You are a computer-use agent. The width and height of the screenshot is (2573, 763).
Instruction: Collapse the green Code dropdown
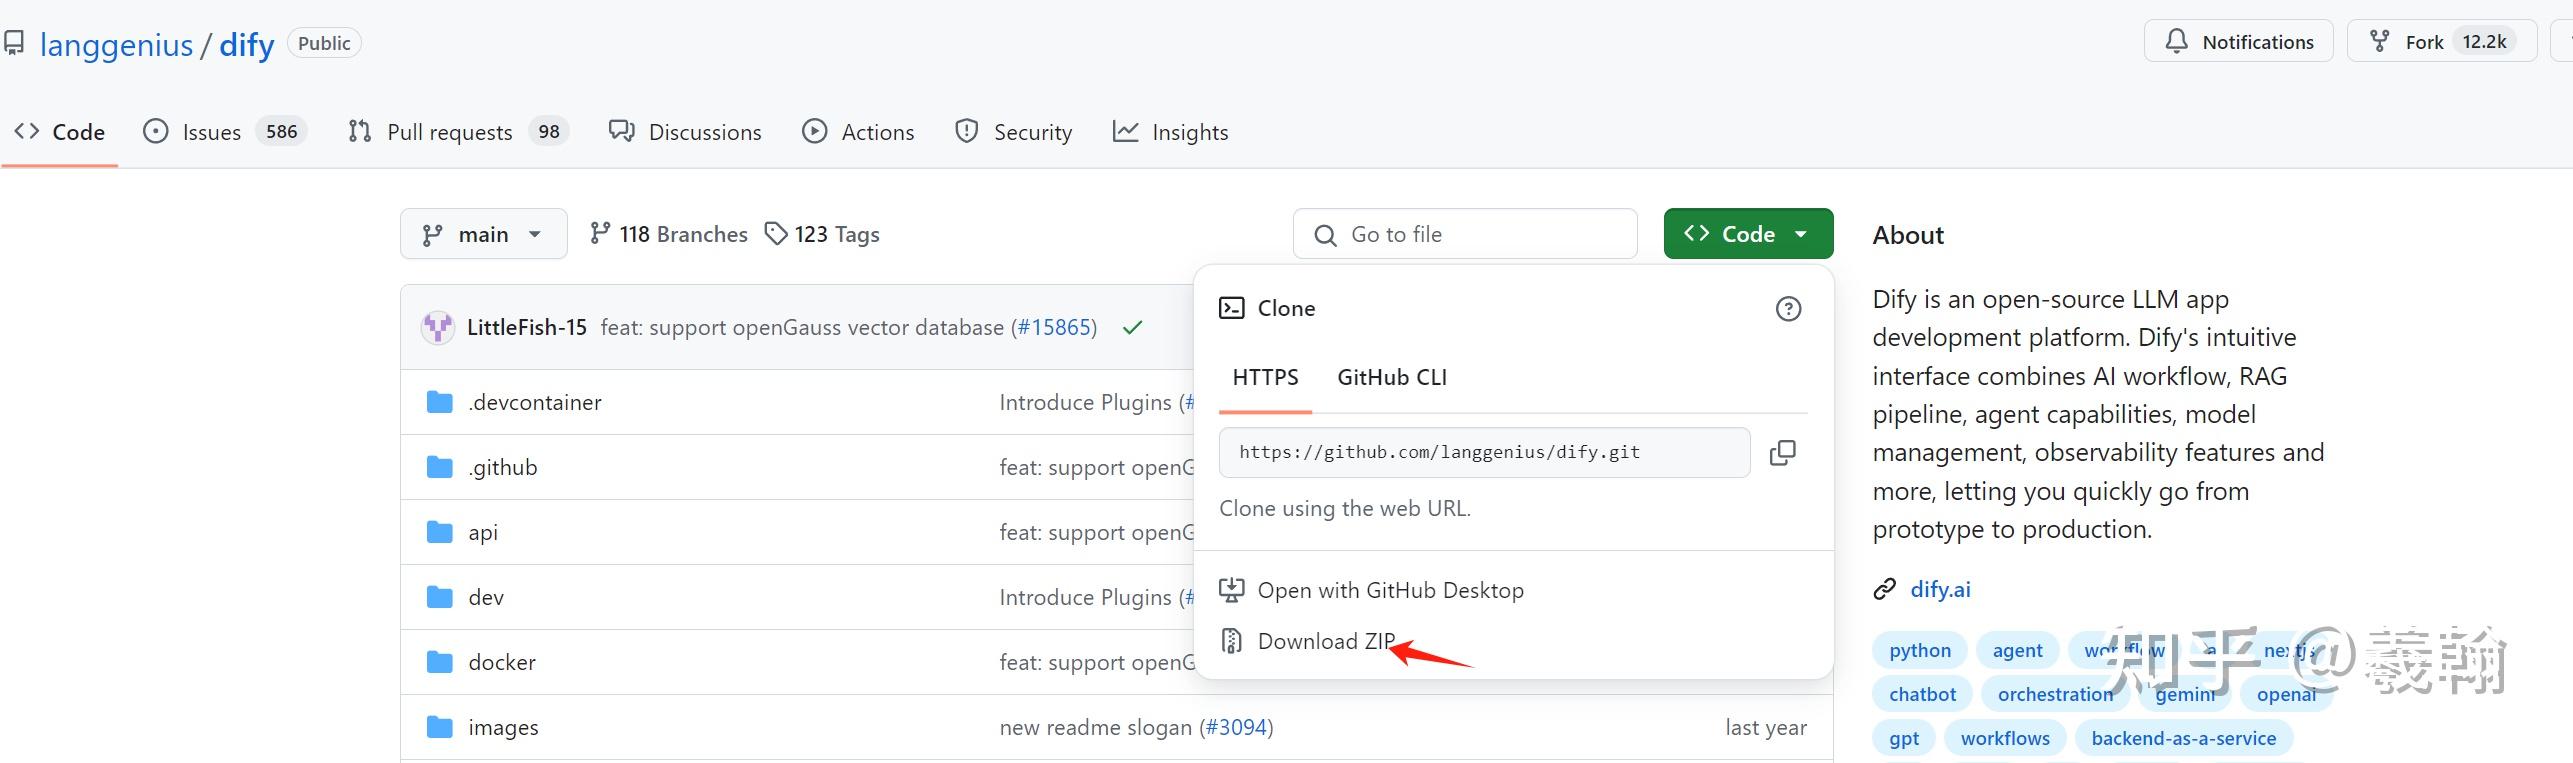click(1748, 234)
